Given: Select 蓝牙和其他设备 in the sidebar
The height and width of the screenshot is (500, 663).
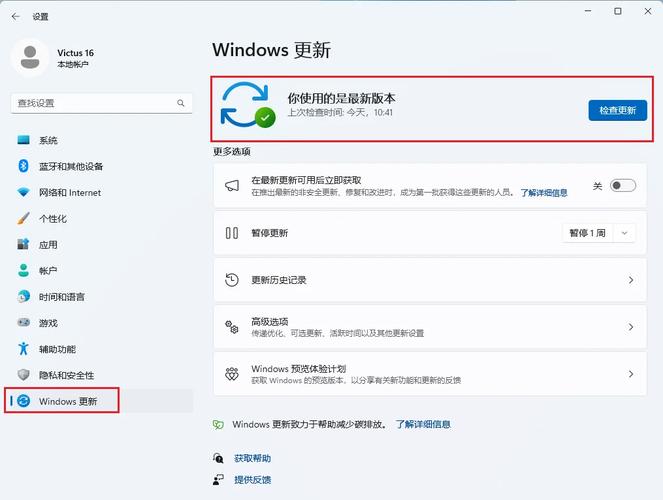Looking at the screenshot, I should coord(70,166).
